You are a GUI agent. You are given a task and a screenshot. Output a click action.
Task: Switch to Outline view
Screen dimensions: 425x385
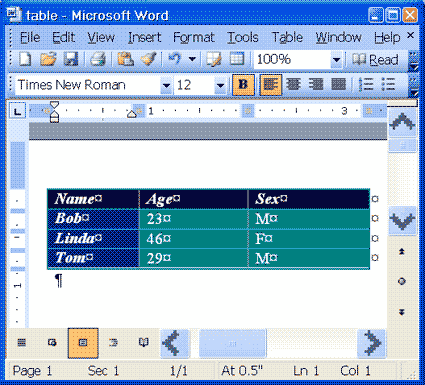[x=113, y=343]
